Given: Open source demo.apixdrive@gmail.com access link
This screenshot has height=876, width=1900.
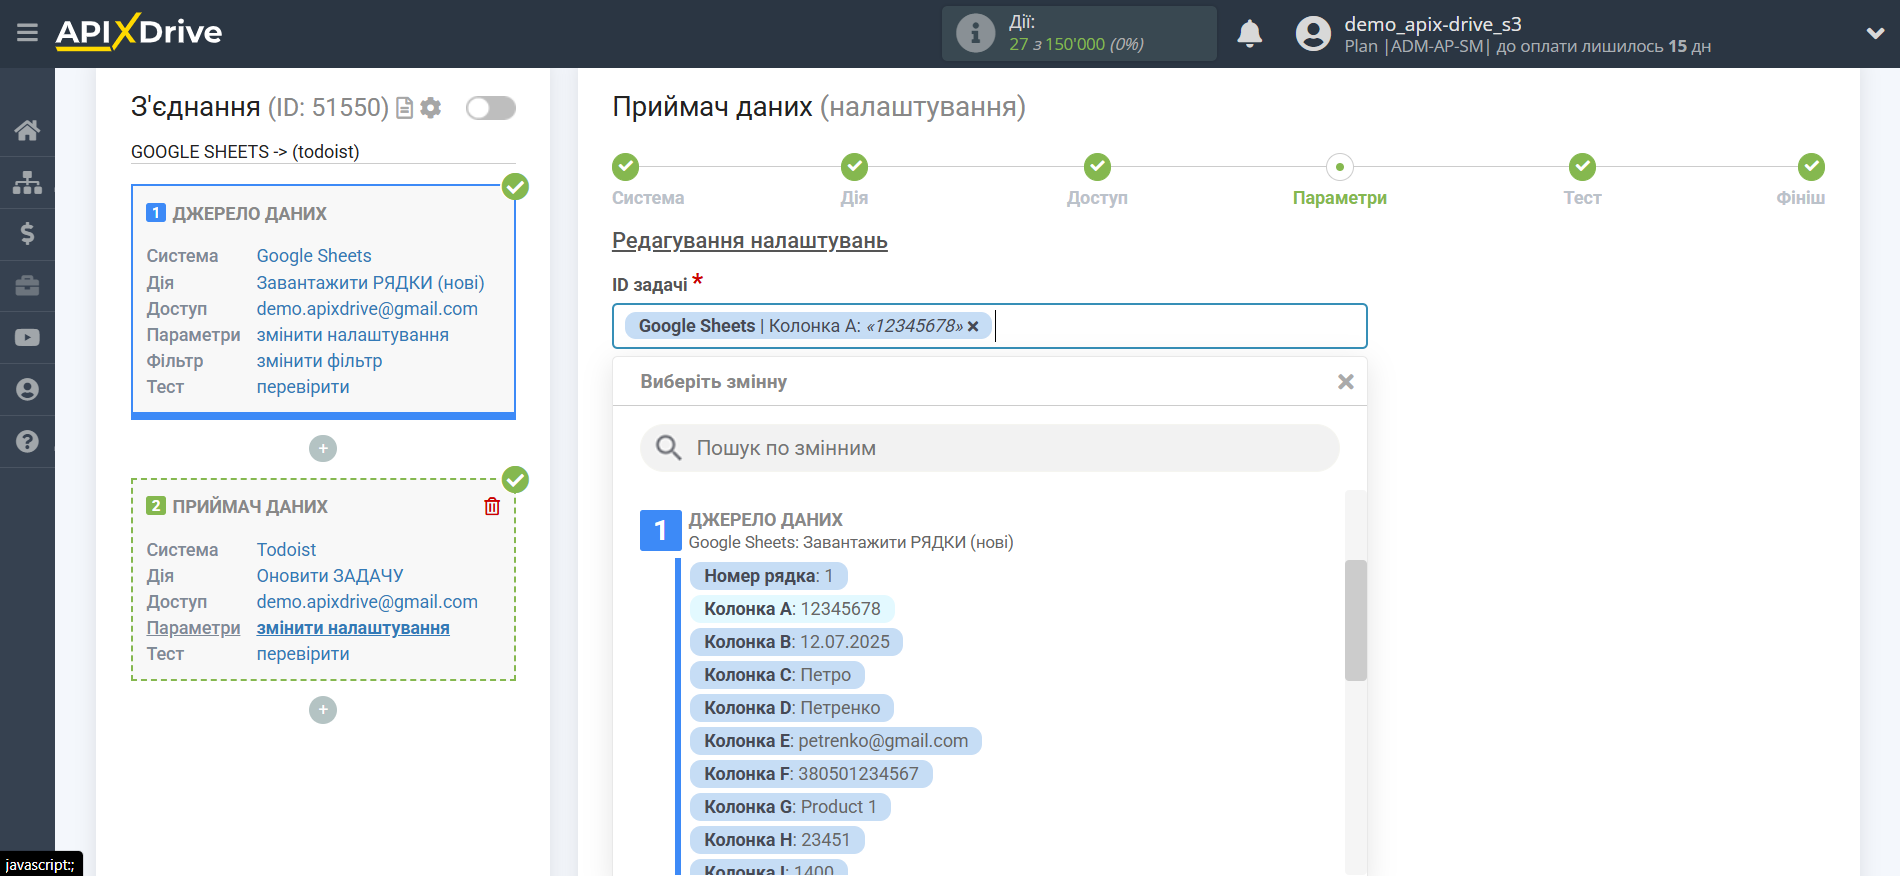Looking at the screenshot, I should click(367, 309).
